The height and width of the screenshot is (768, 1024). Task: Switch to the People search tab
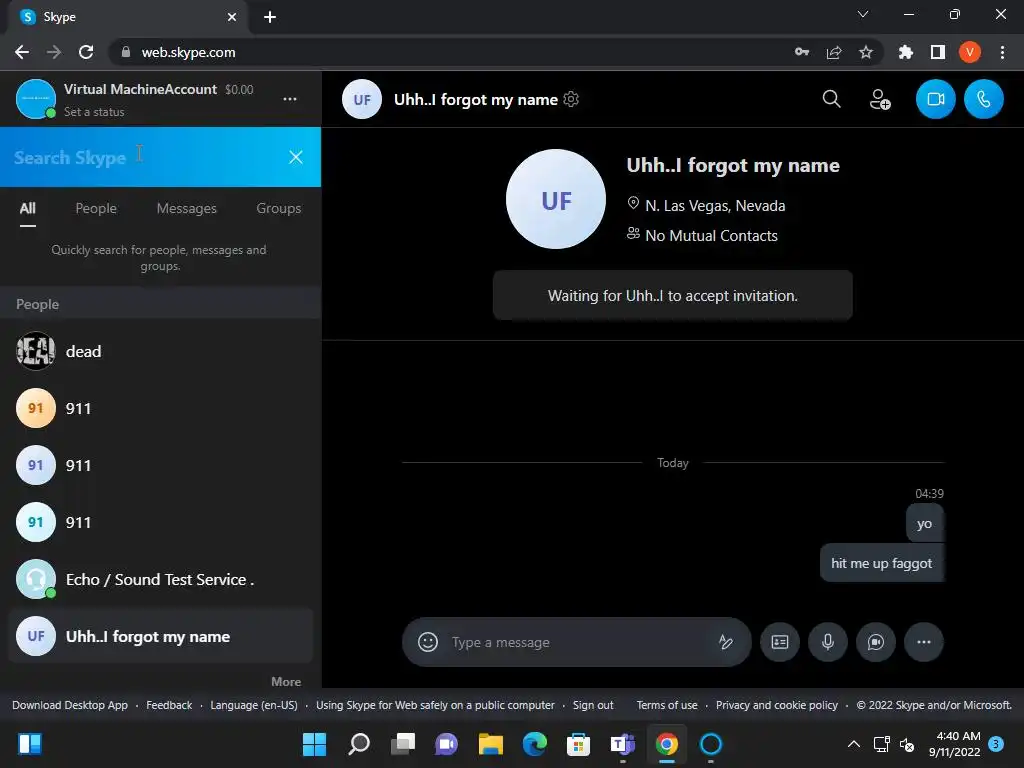click(x=96, y=209)
